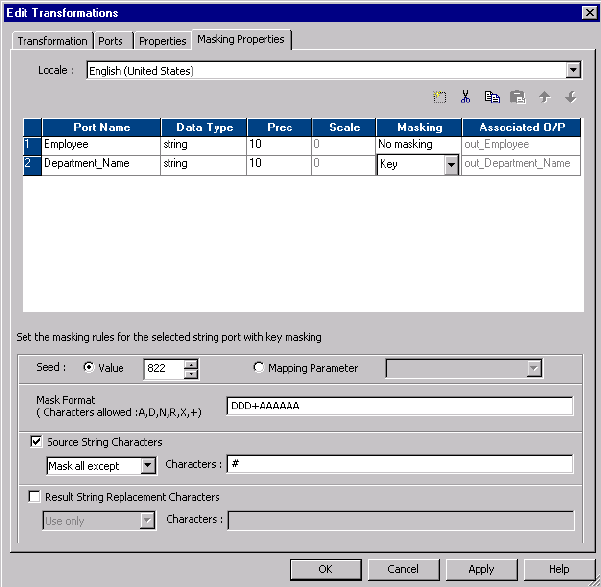Click the Masking column header
This screenshot has width=601, height=587.
pos(419,127)
